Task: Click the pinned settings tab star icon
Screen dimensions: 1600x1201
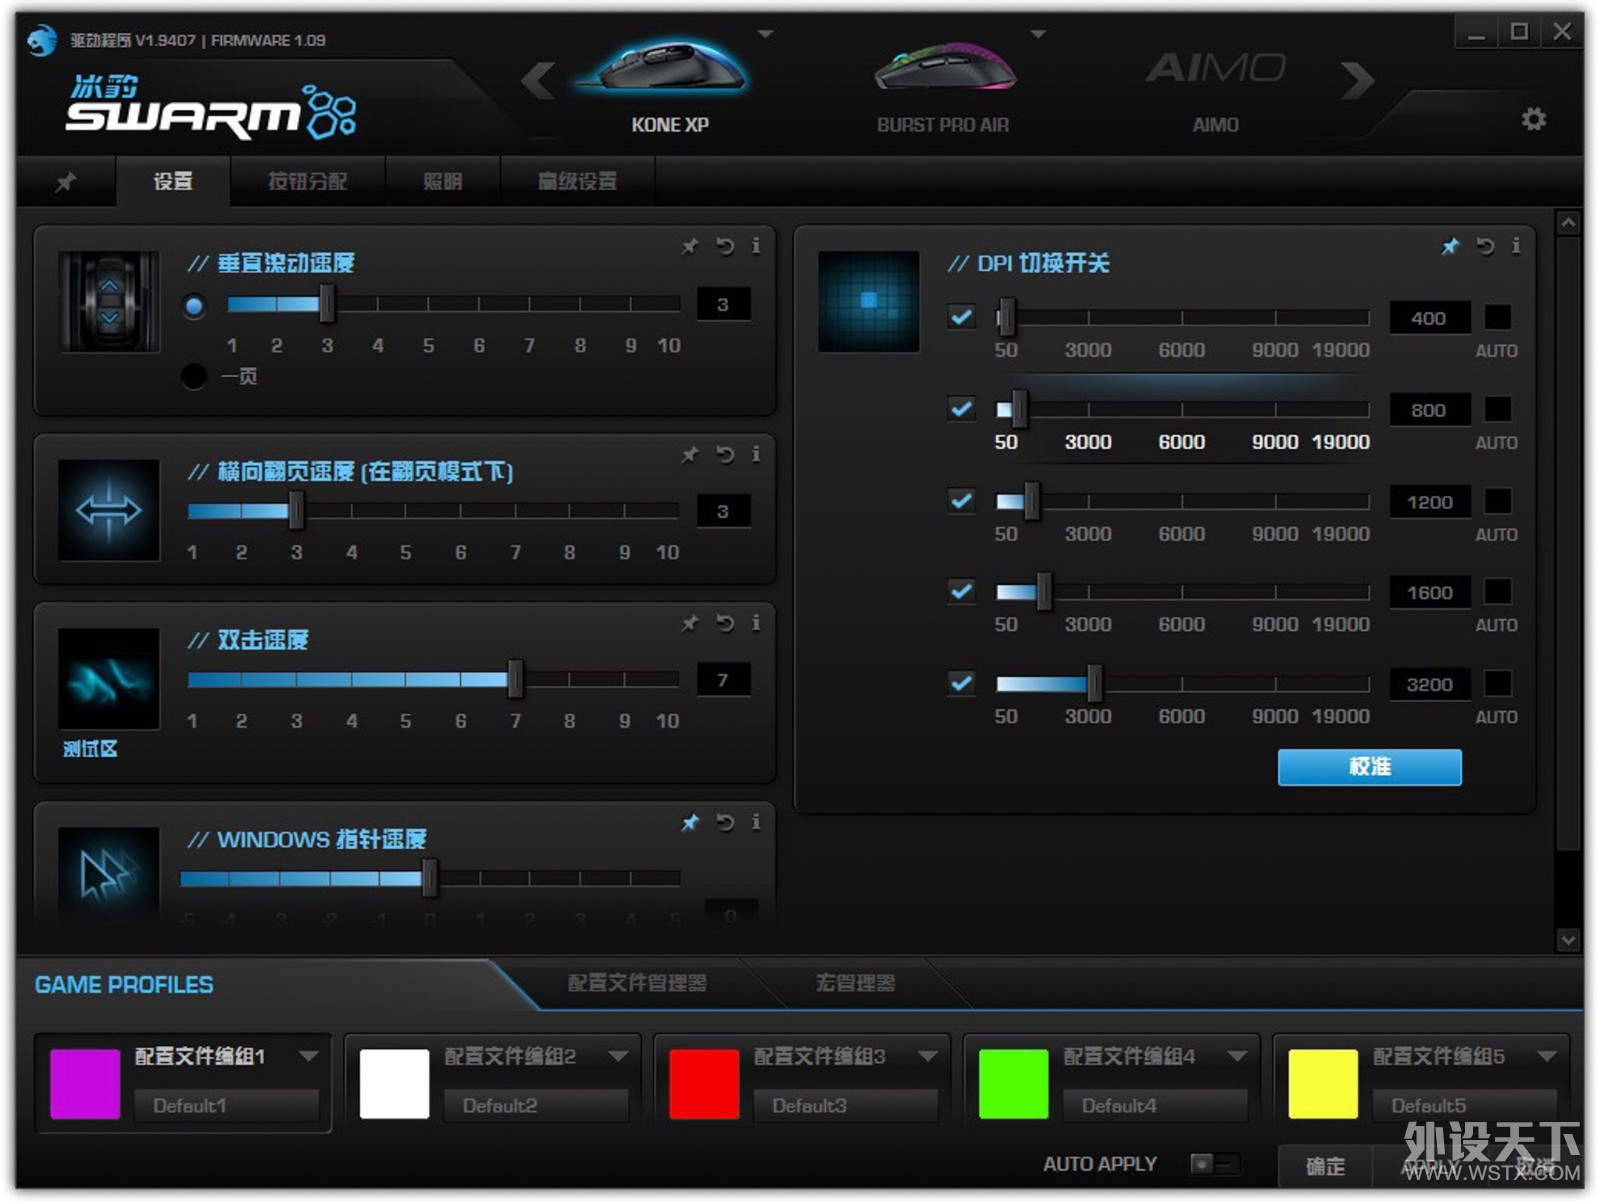Action: pyautogui.click(x=66, y=182)
